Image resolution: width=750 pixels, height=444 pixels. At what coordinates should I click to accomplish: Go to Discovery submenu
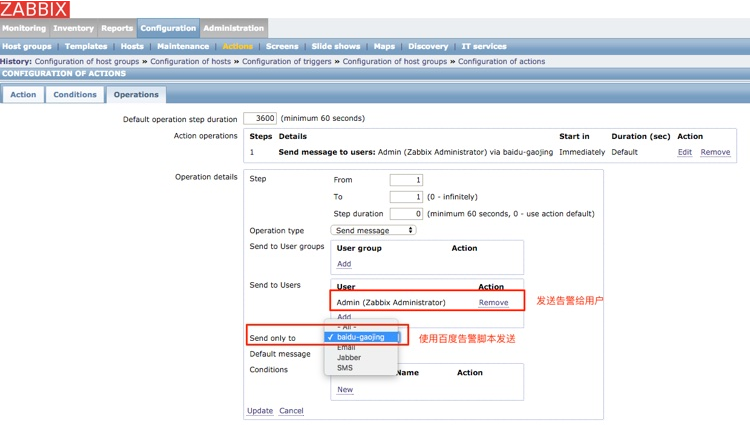[428, 46]
